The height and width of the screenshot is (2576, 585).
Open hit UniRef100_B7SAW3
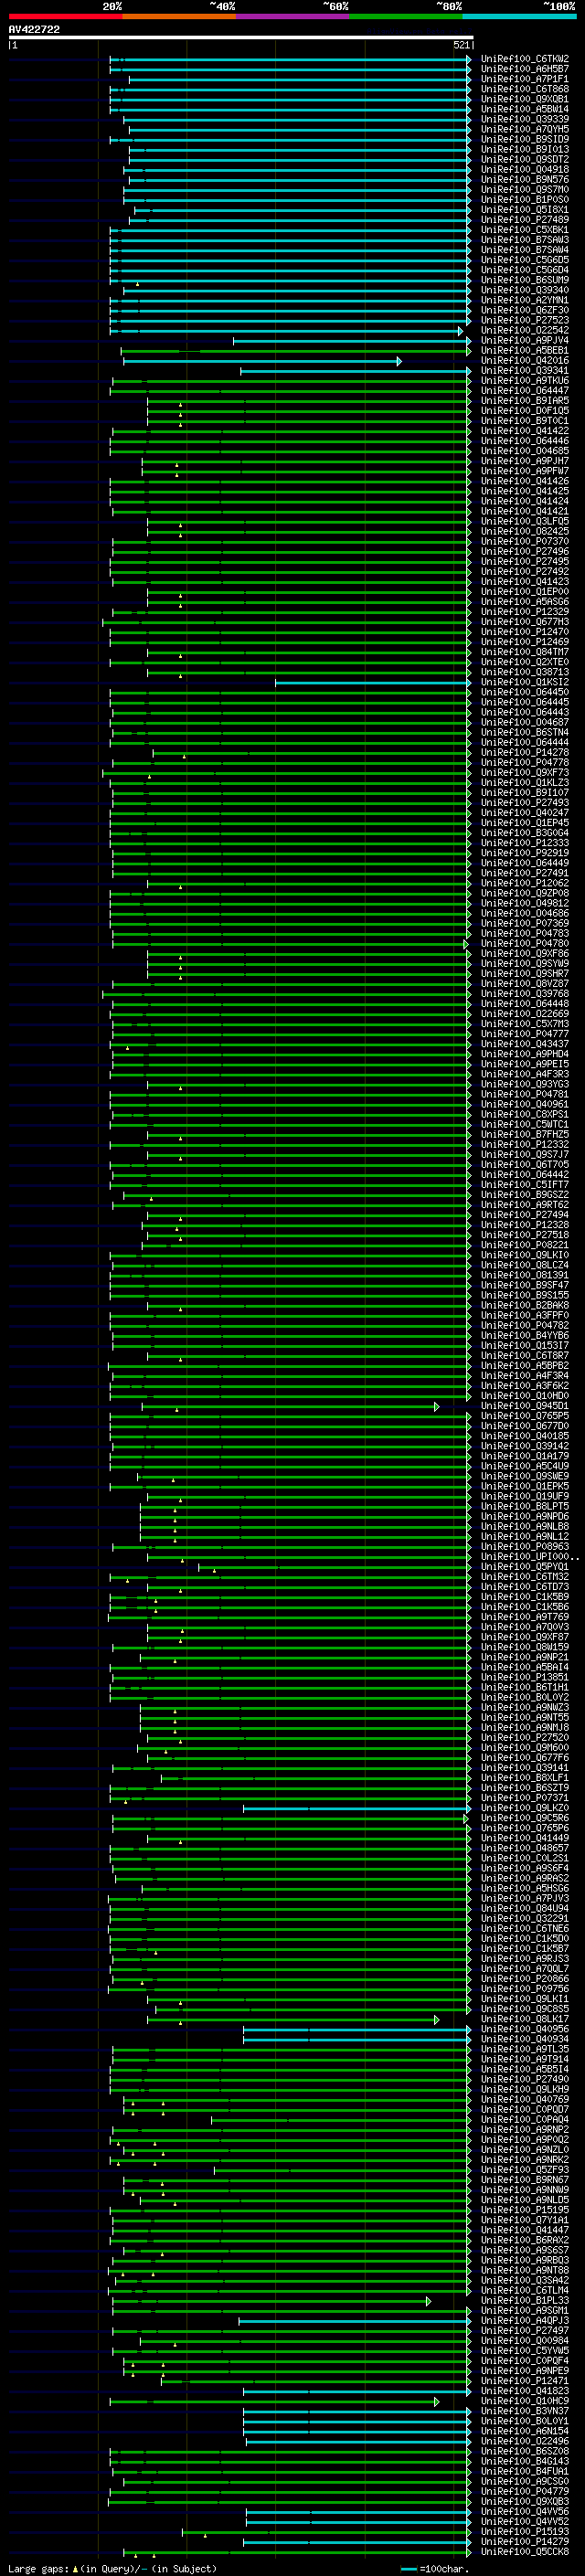525,240
